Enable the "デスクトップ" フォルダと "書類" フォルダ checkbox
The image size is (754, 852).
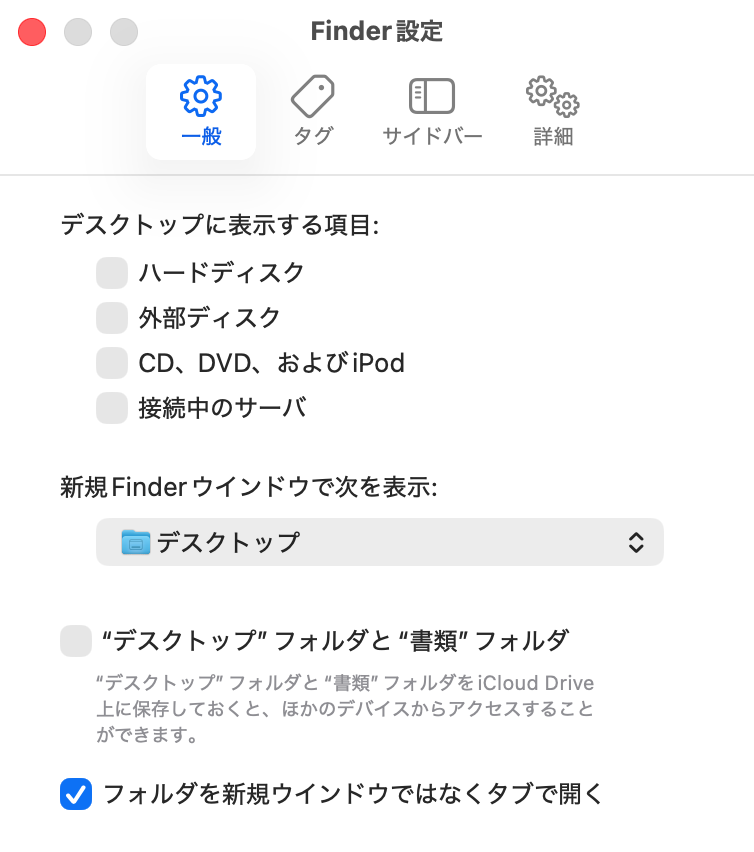(x=76, y=640)
